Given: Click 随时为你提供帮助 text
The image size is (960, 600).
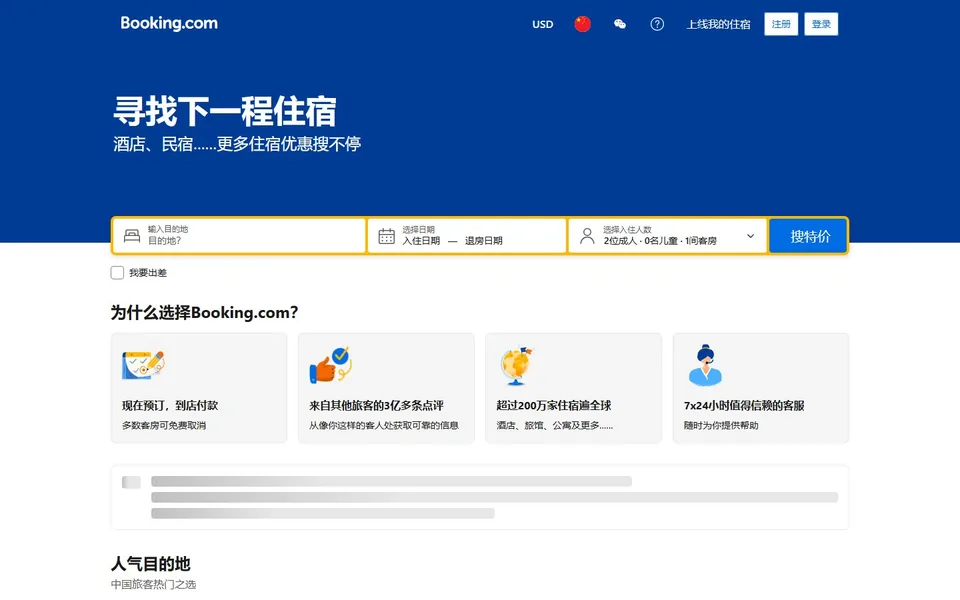Looking at the screenshot, I should [721, 426].
